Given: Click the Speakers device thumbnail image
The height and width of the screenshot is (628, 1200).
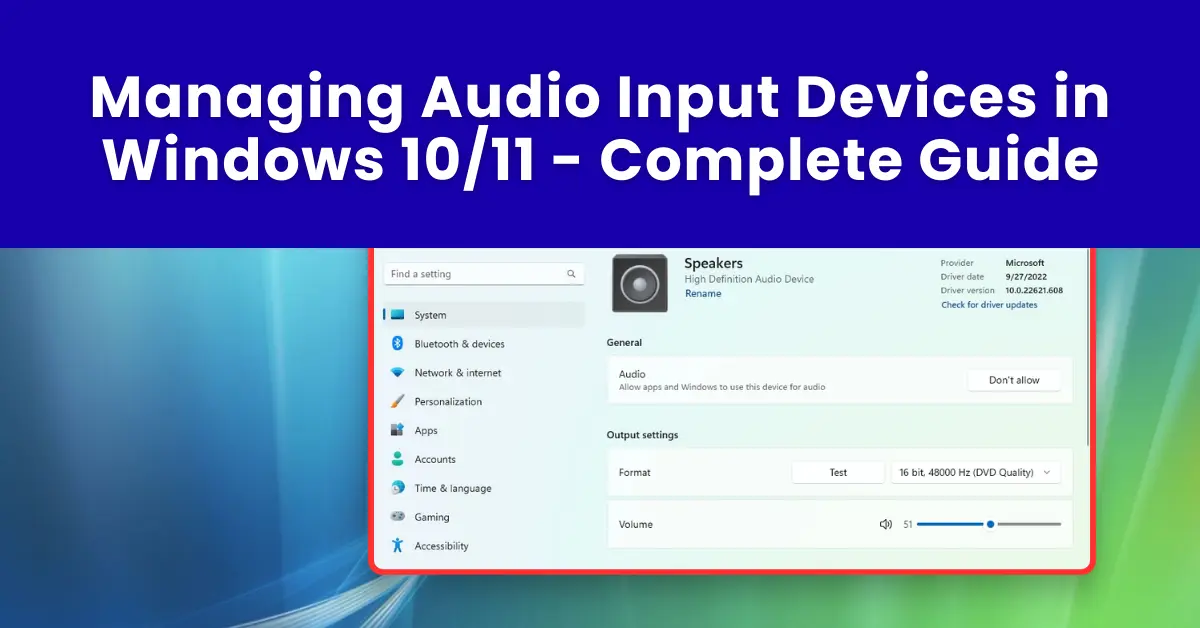Looking at the screenshot, I should 639,283.
